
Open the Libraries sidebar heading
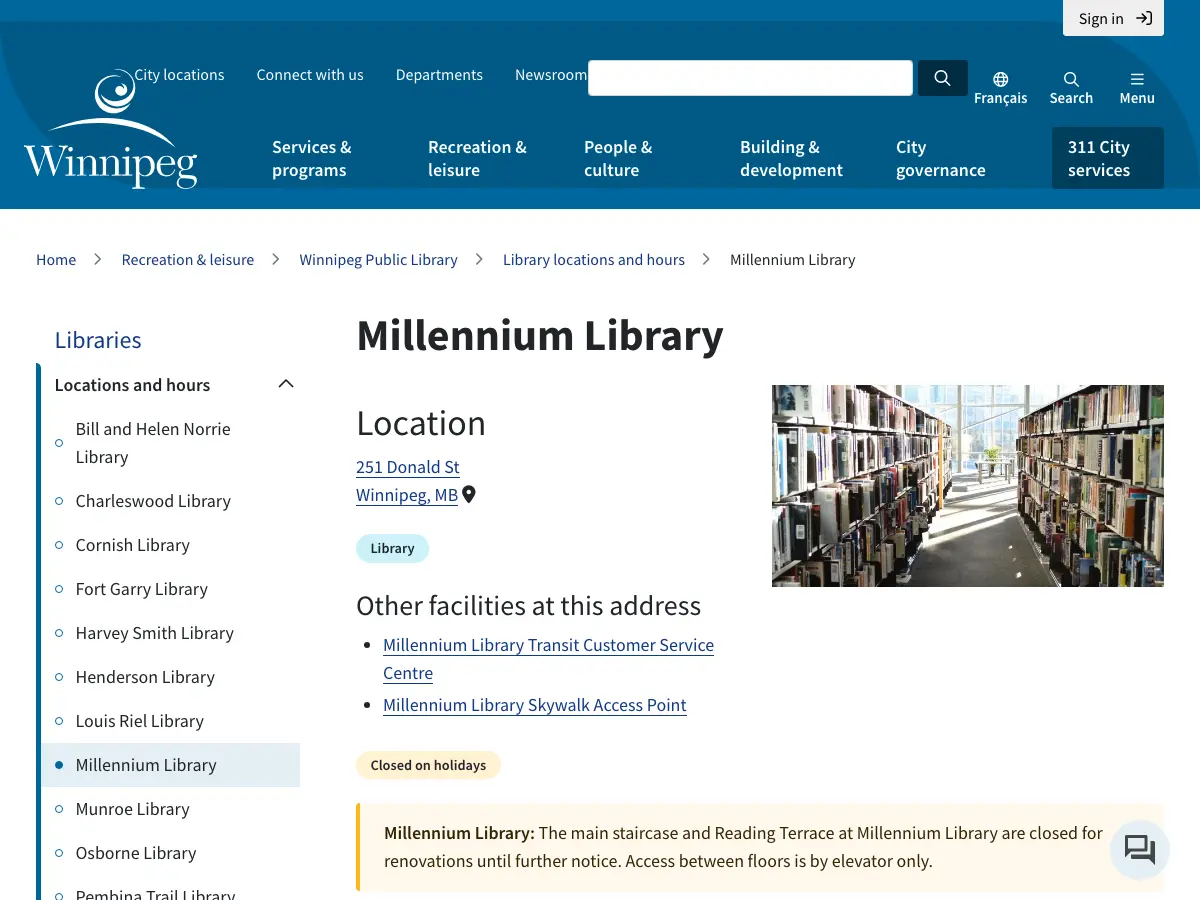(98, 340)
